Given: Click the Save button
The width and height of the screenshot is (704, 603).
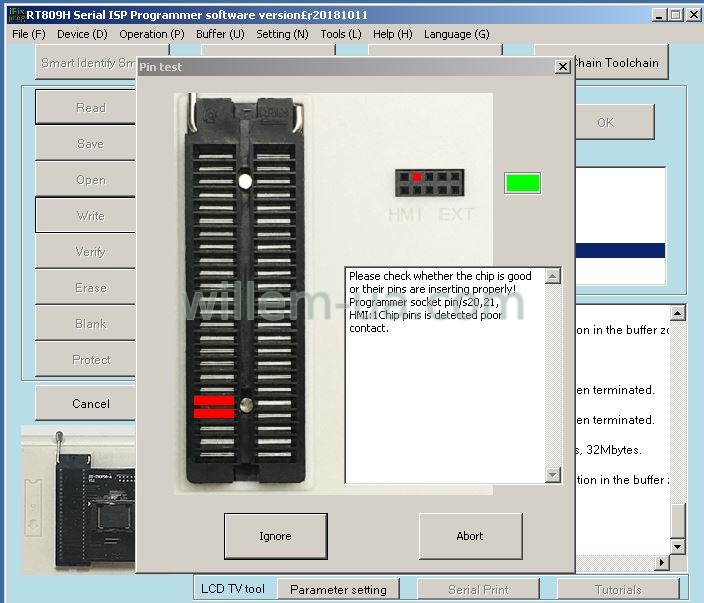Looking at the screenshot, I should (85, 143).
